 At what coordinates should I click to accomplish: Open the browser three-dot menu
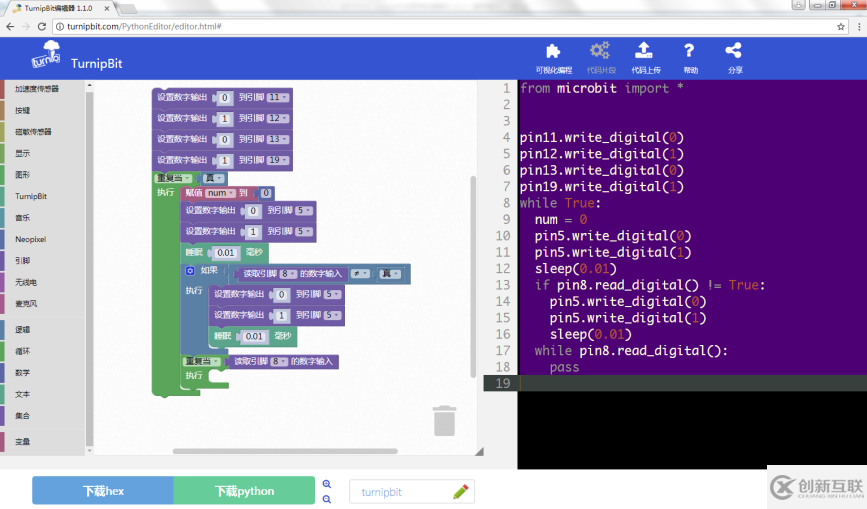coord(859,26)
